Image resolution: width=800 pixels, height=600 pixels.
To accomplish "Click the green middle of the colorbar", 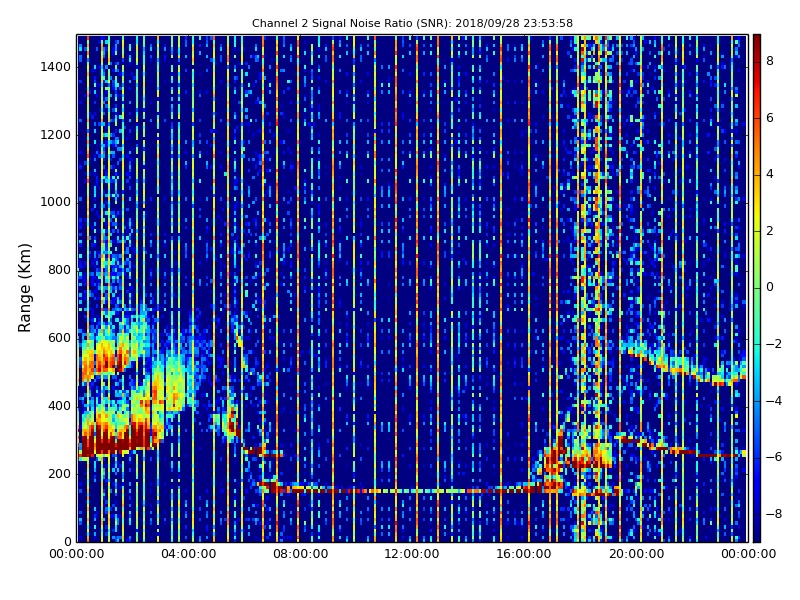I will pos(757,287).
